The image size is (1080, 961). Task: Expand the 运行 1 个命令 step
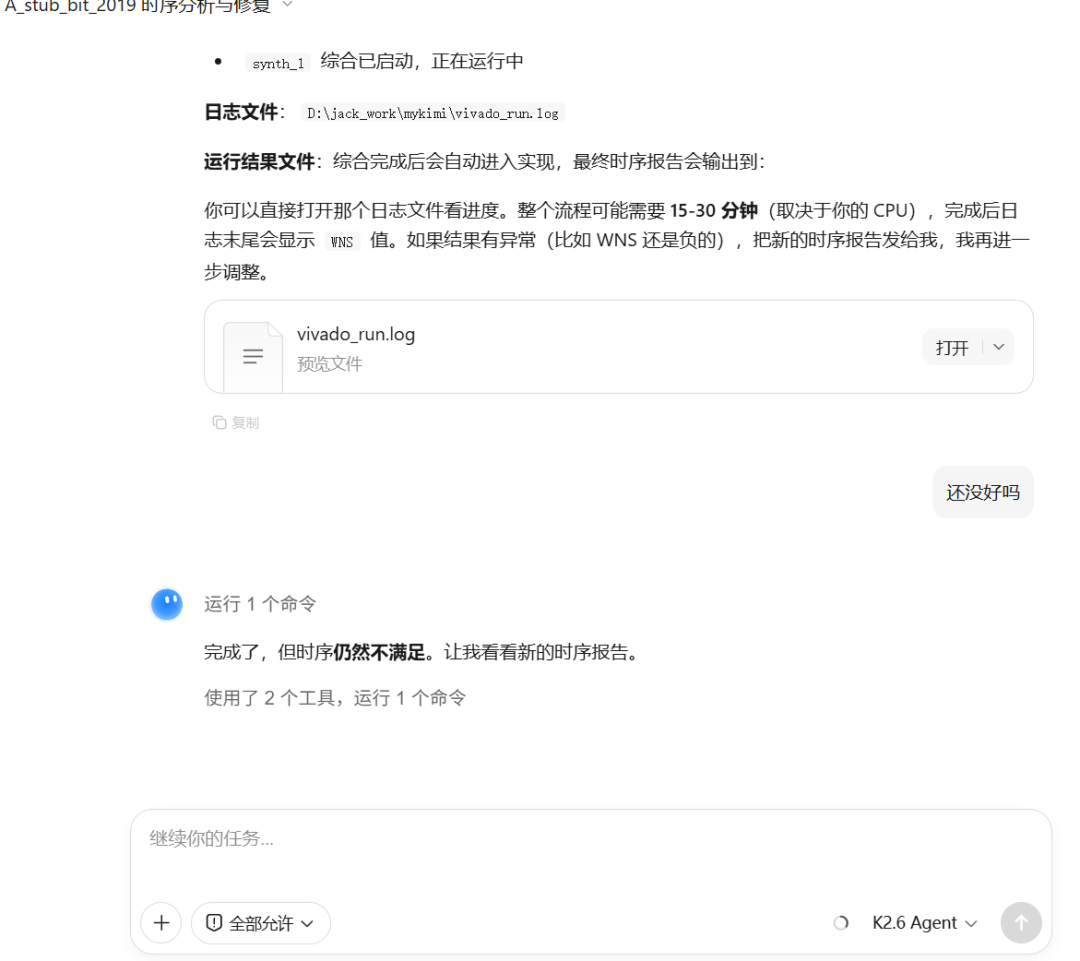pyautogui.click(x=260, y=604)
